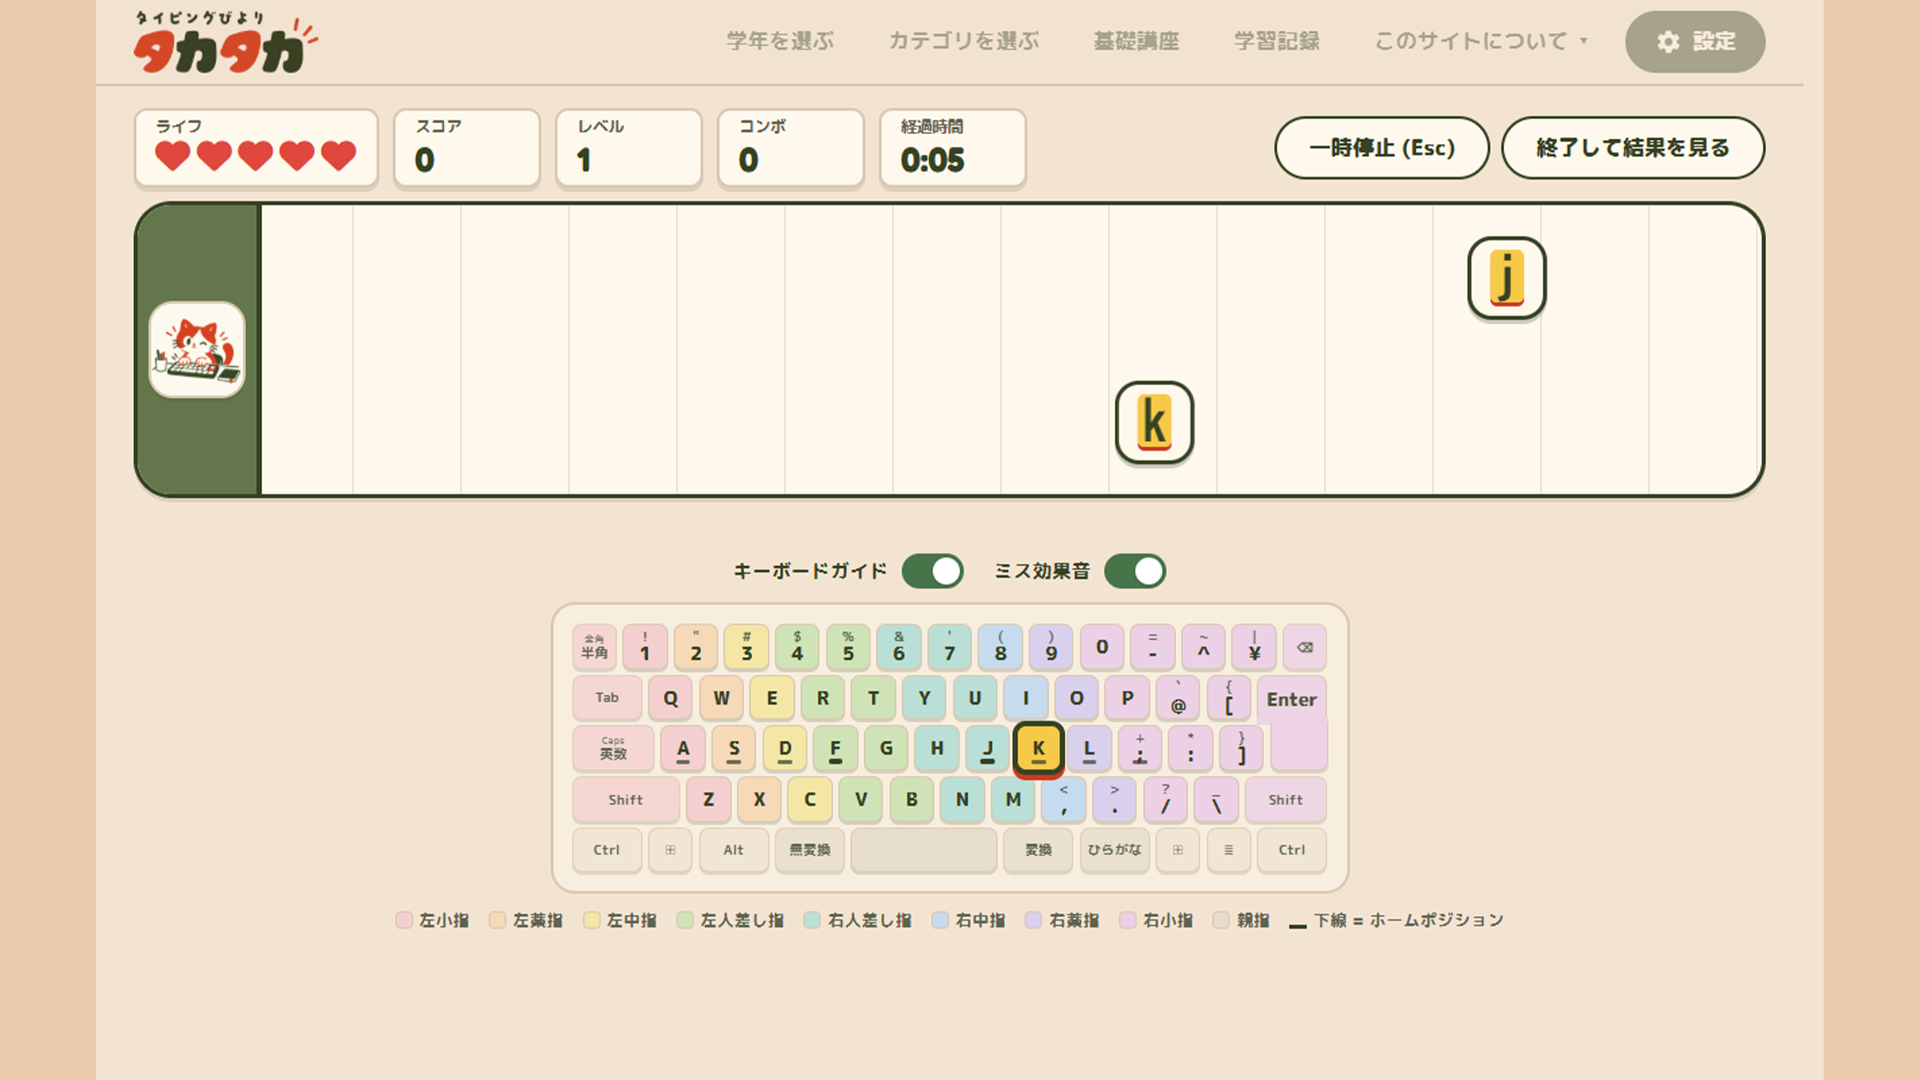Click the space bar key
The height and width of the screenshot is (1080, 1920).
[924, 850]
